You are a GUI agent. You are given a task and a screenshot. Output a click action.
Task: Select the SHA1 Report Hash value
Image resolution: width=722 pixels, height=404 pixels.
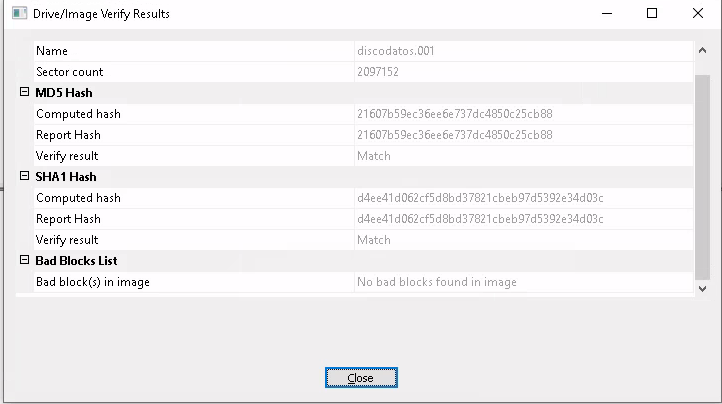click(x=480, y=219)
